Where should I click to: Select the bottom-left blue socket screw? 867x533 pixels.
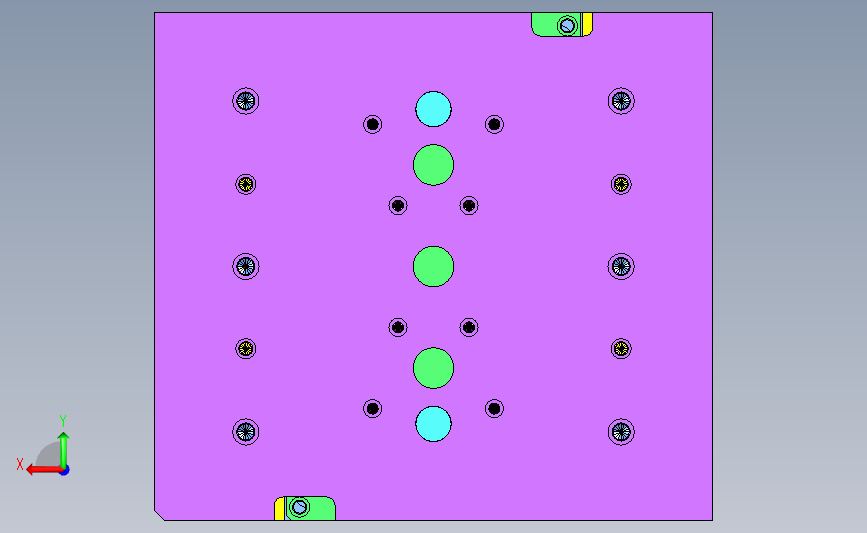(x=246, y=432)
